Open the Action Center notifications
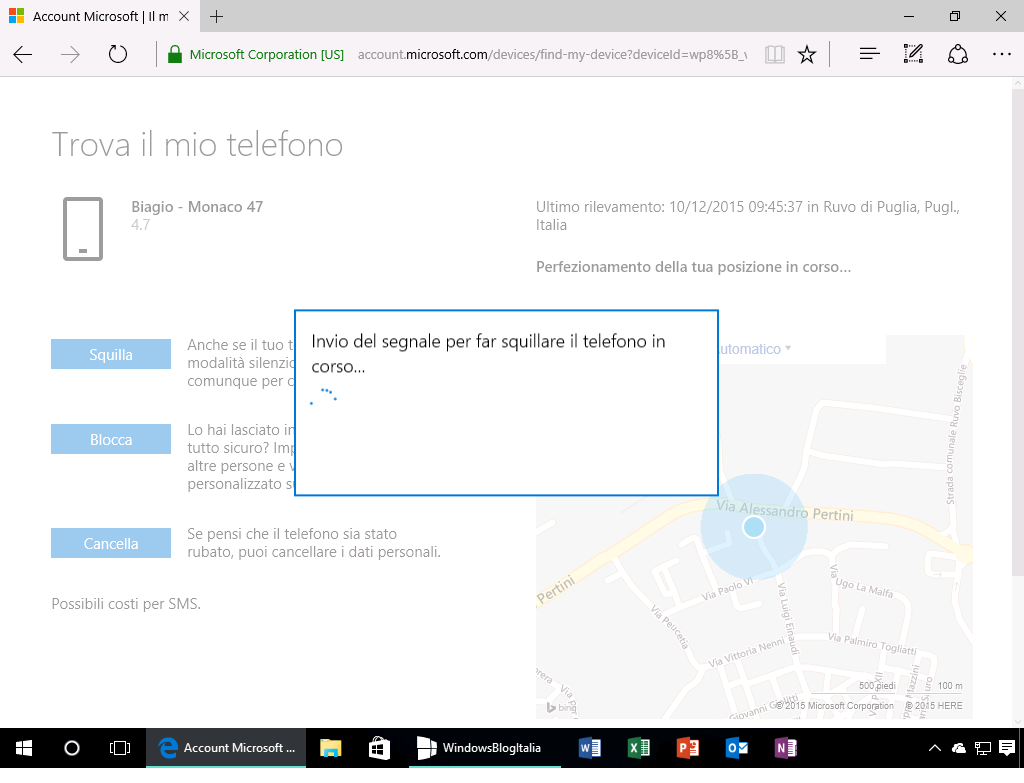The image size is (1024, 783). [1007, 748]
